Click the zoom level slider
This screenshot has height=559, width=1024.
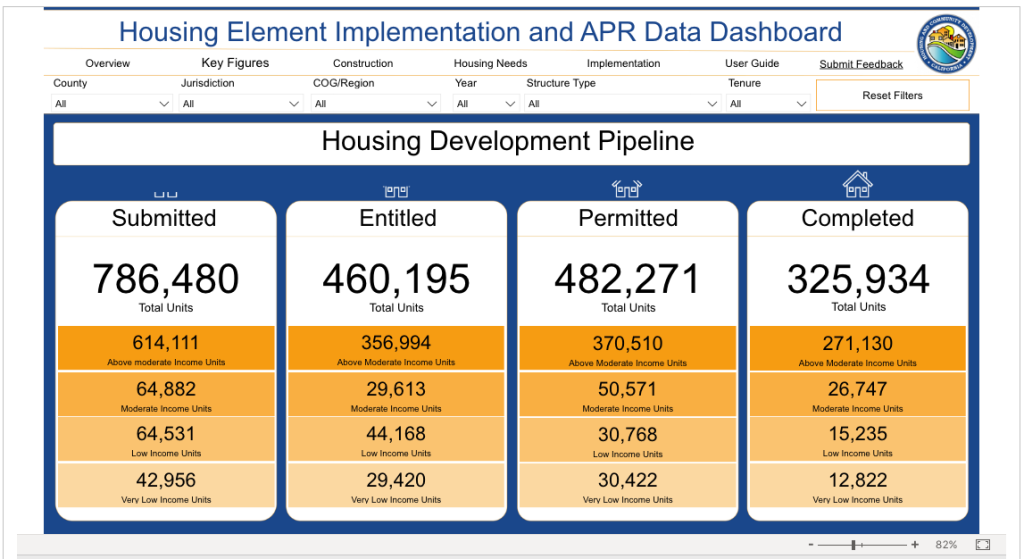point(854,545)
